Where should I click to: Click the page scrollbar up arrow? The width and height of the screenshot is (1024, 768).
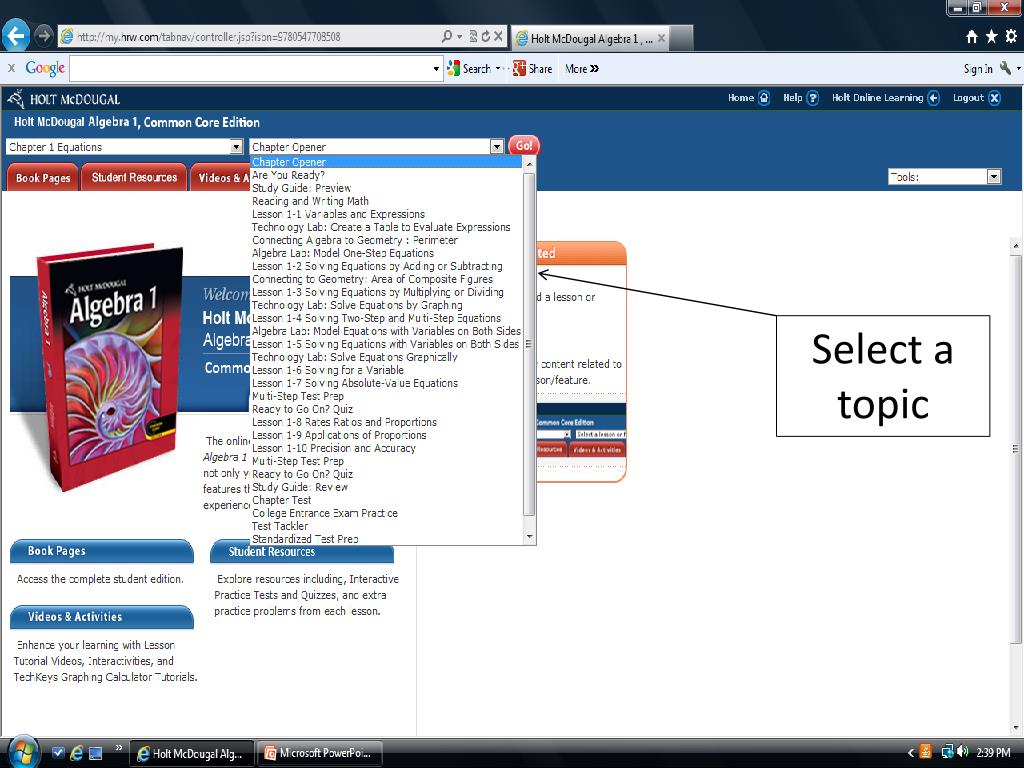1016,246
